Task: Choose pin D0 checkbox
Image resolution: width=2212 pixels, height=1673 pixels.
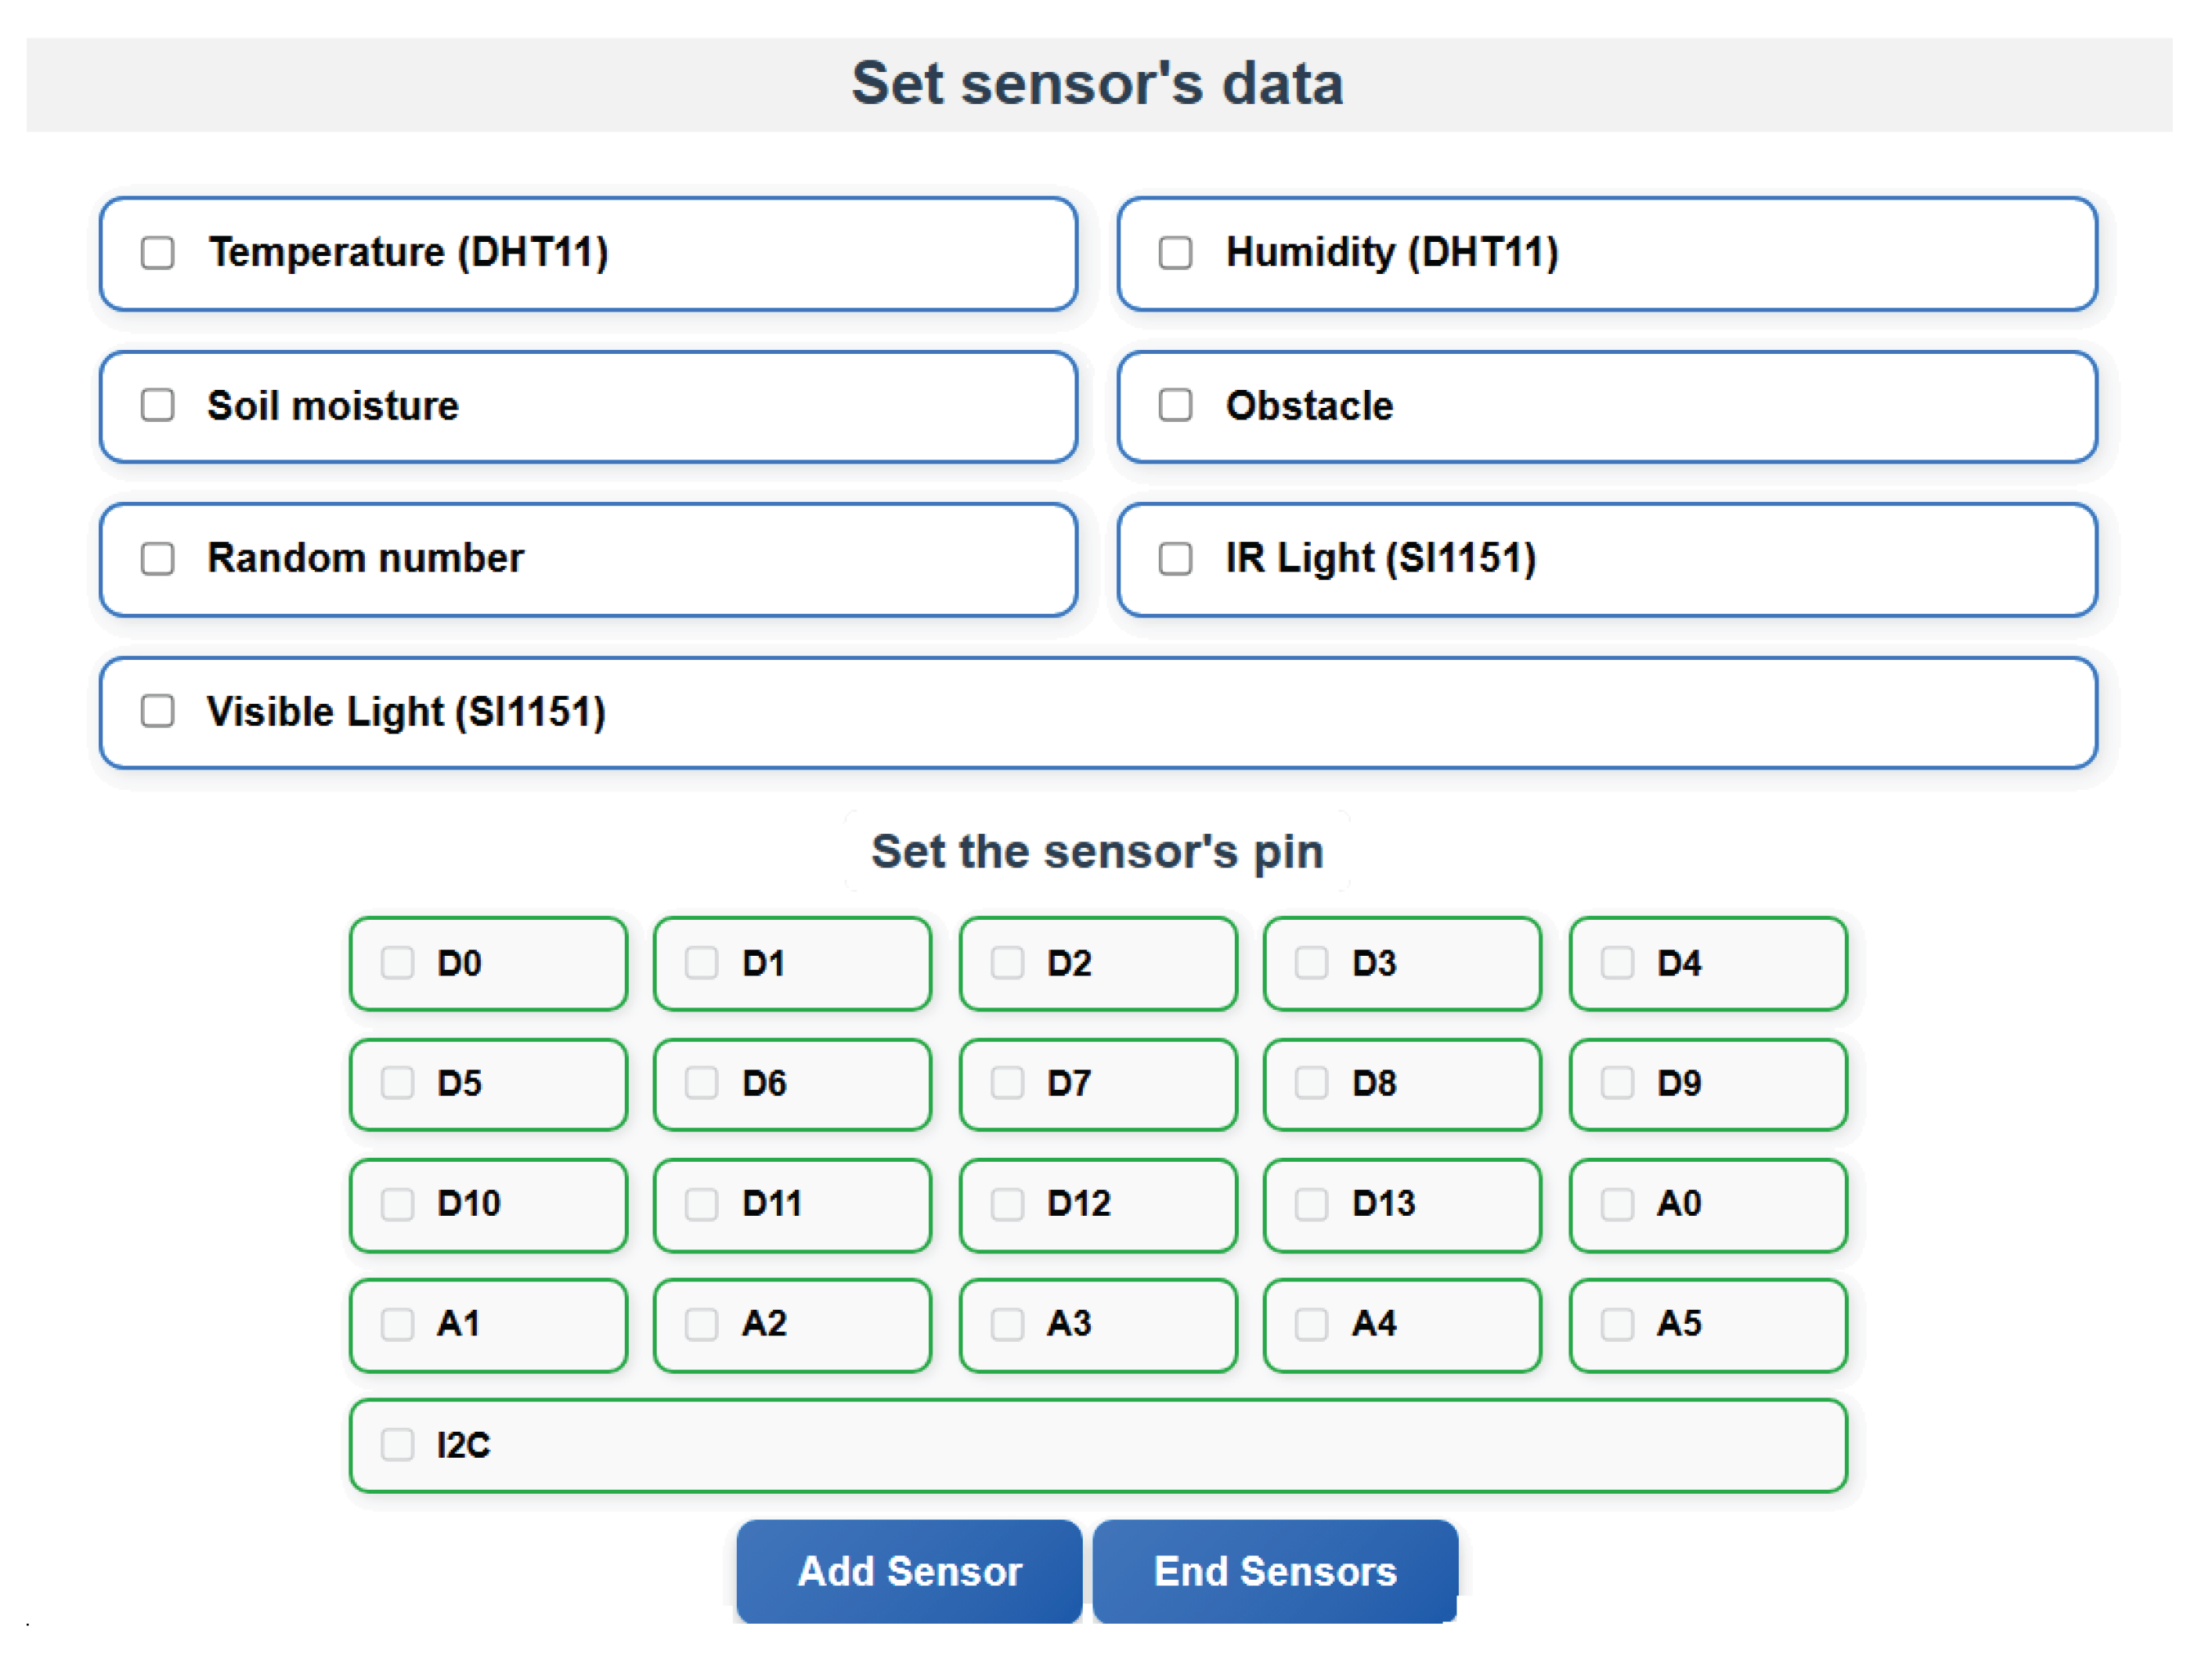Action: point(397,963)
